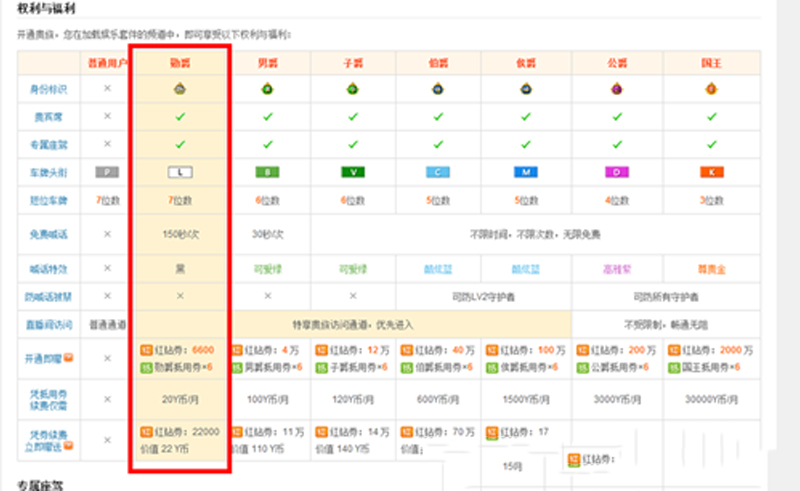This screenshot has height=491, width=800.
Task: Click the orange icon next to 开通即赠
Action: (x=68, y=357)
